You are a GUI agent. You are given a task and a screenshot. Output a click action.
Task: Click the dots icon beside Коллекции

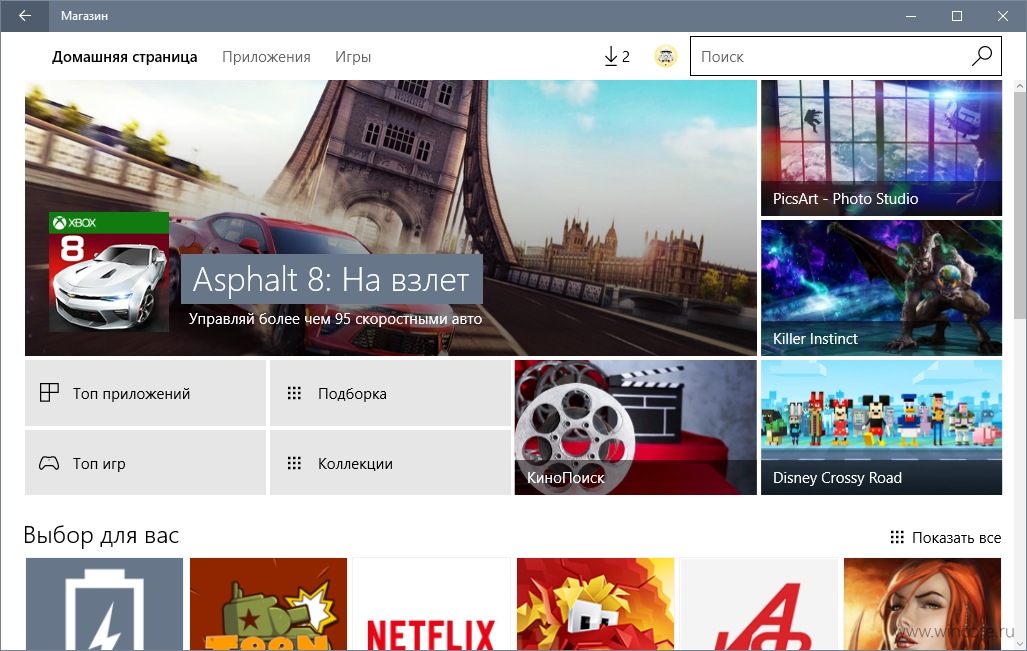pos(294,463)
